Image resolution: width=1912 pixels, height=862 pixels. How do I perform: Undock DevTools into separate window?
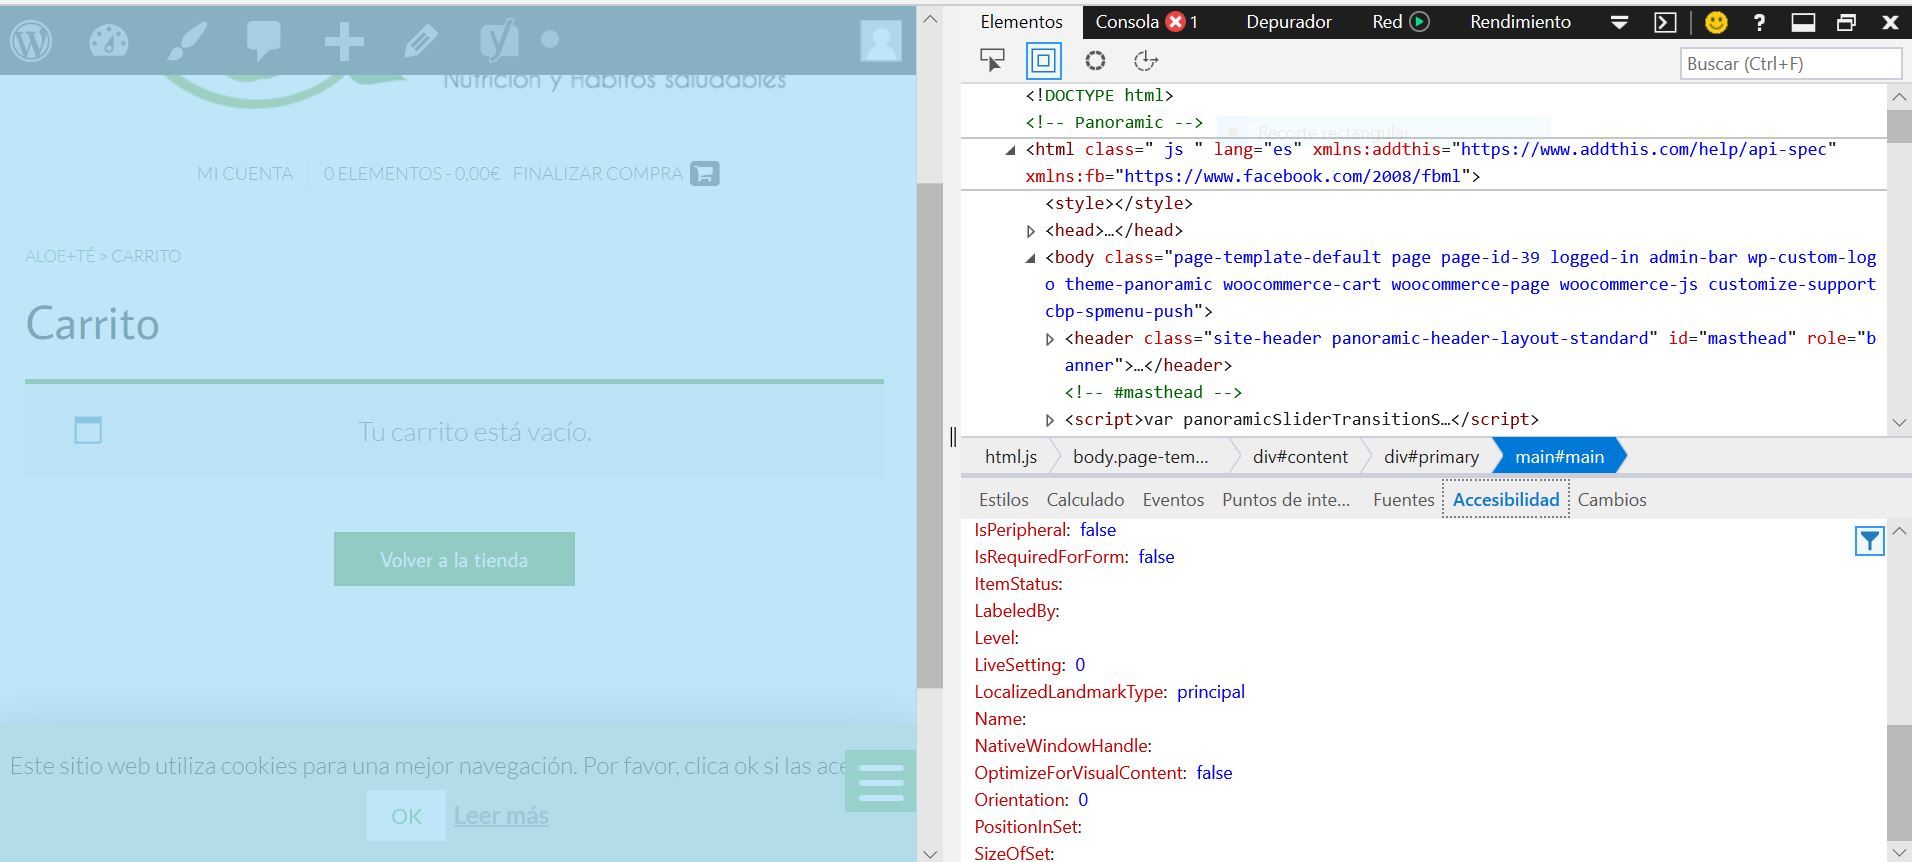pyautogui.click(x=1847, y=22)
